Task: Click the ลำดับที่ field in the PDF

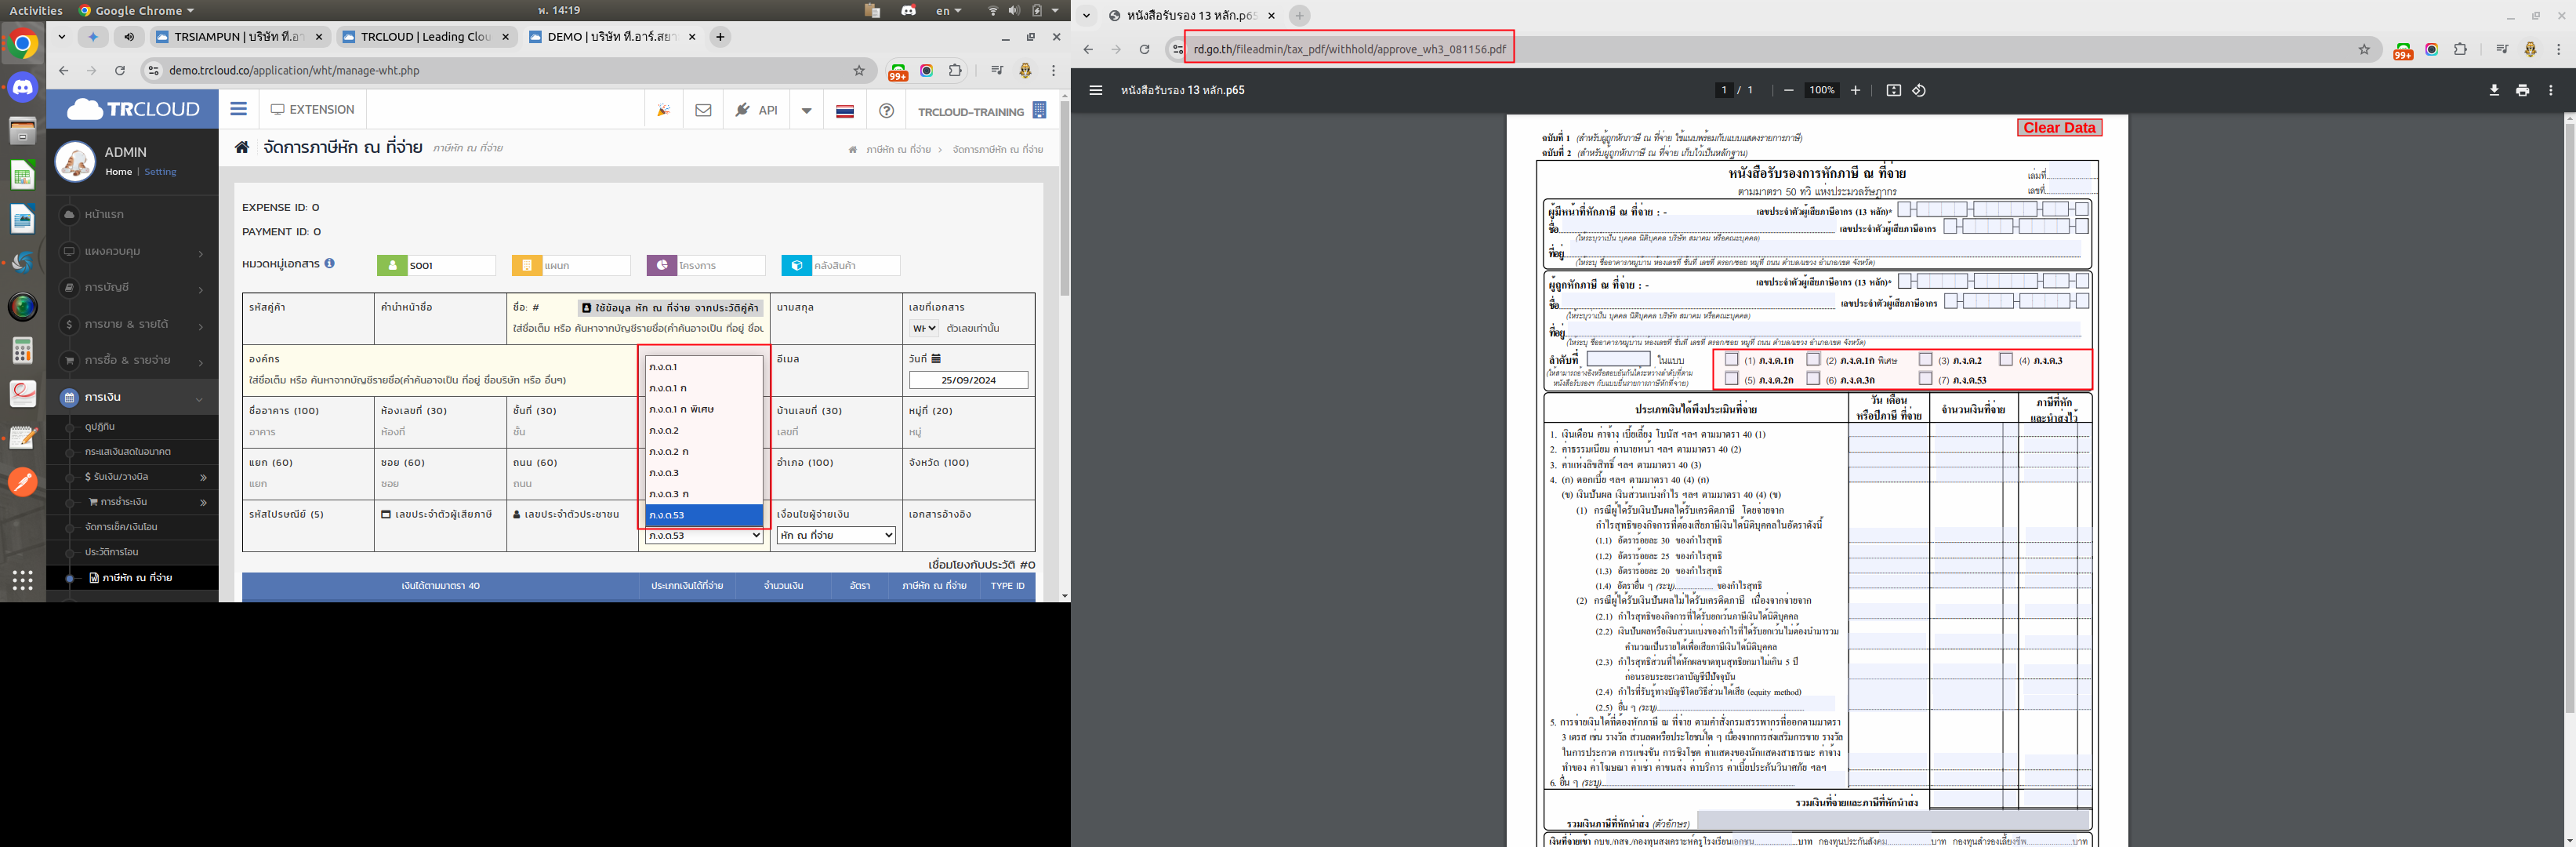Action: pyautogui.click(x=1618, y=359)
